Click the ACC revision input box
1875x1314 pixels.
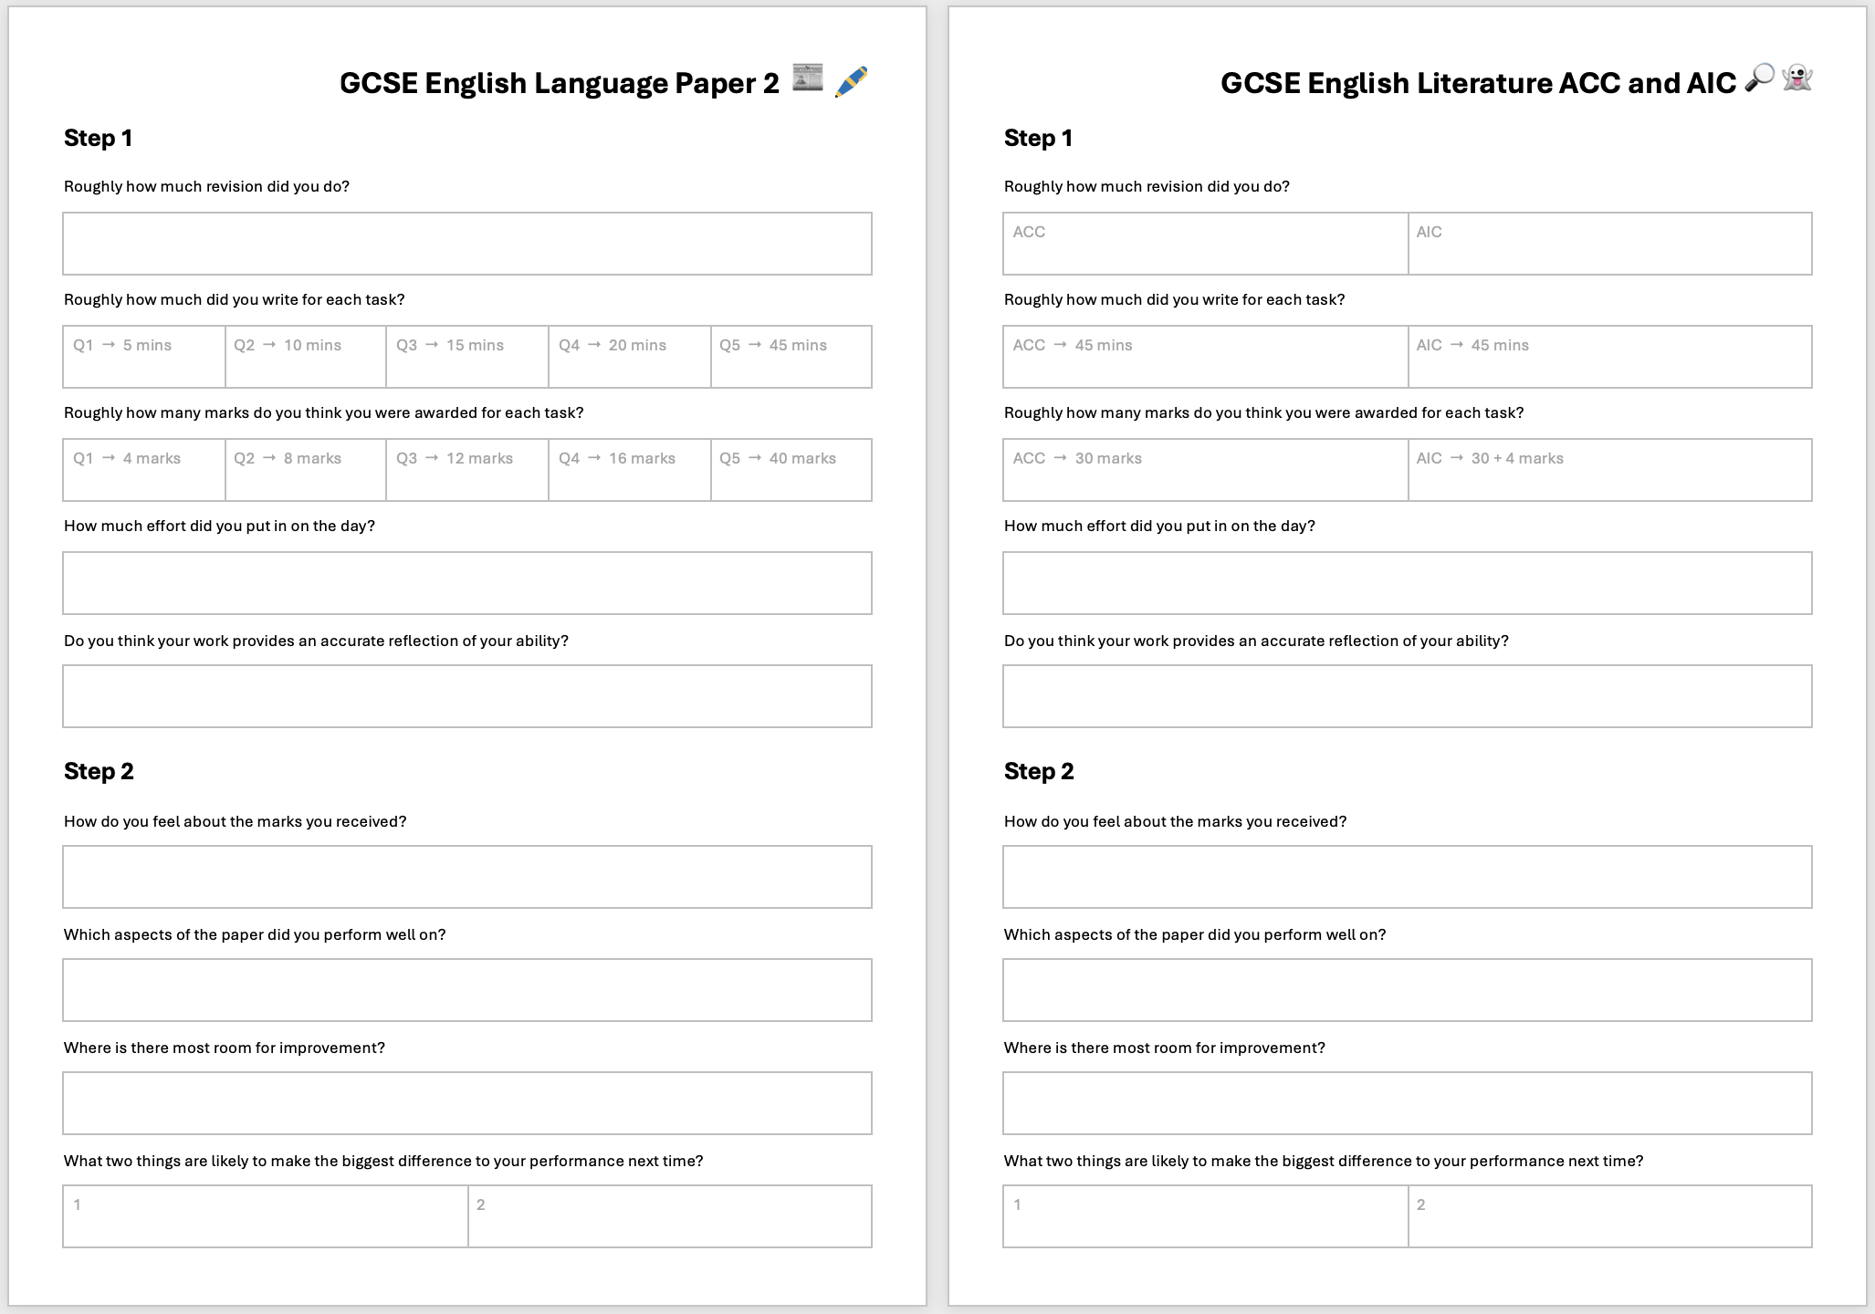coord(1204,243)
